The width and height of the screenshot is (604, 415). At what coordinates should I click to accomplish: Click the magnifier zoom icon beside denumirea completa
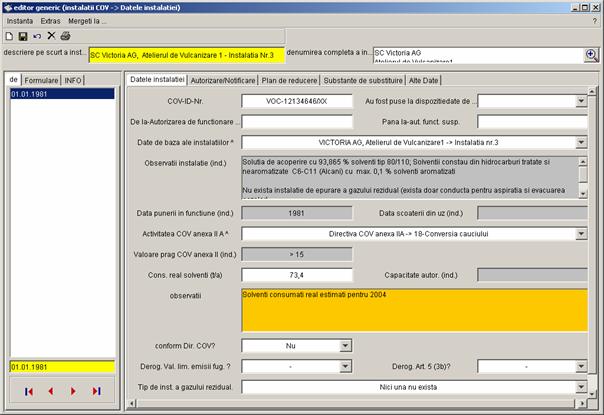pos(591,56)
